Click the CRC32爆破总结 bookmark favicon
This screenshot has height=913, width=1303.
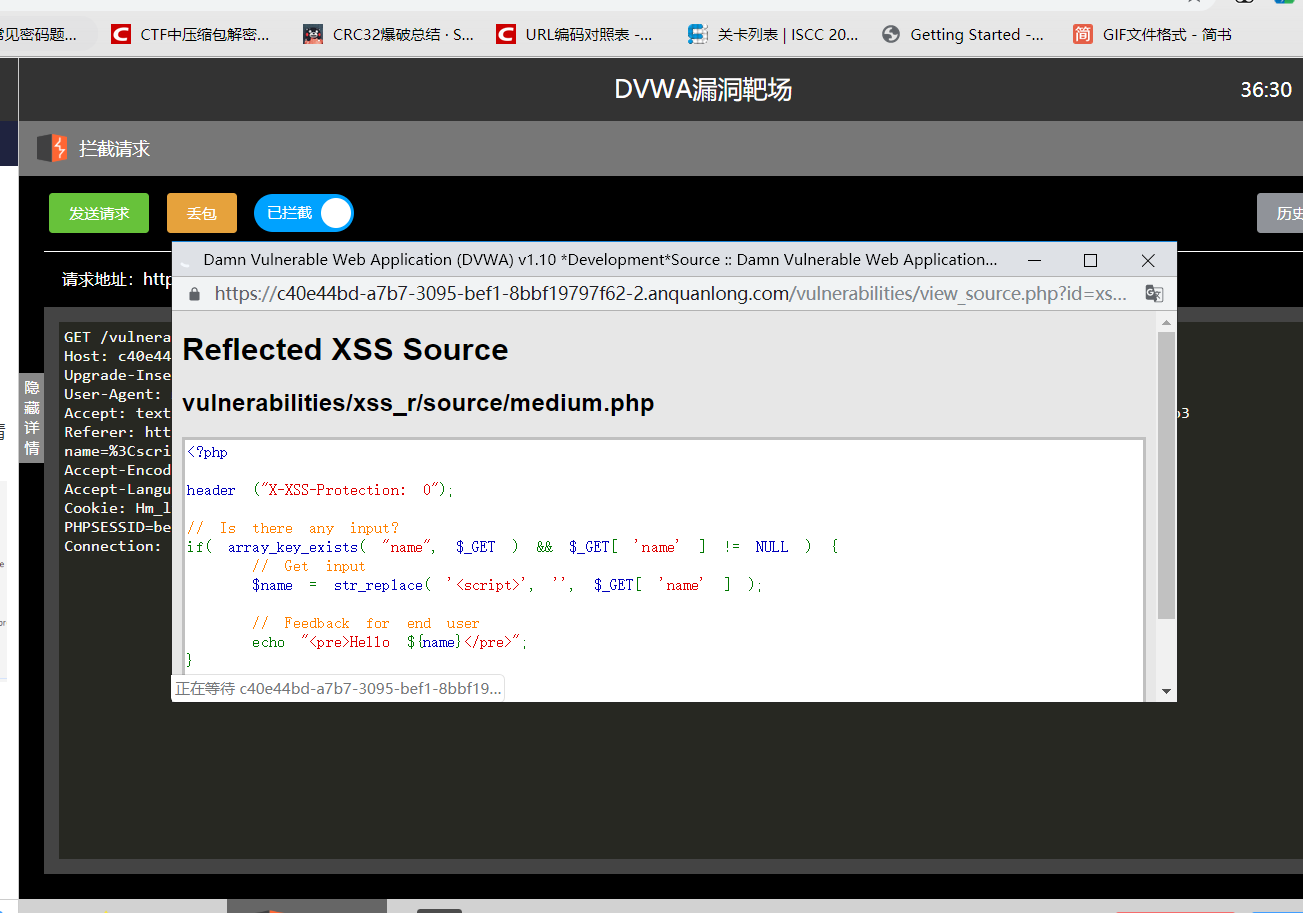click(x=313, y=34)
